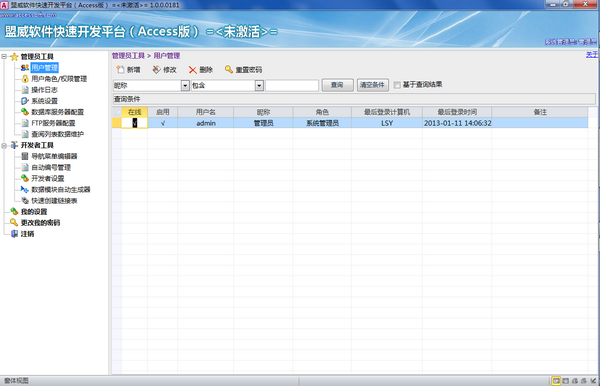Click the 用户管理 breadcrumb link
Image resolution: width=600 pixels, height=386 pixels.
tap(166, 56)
